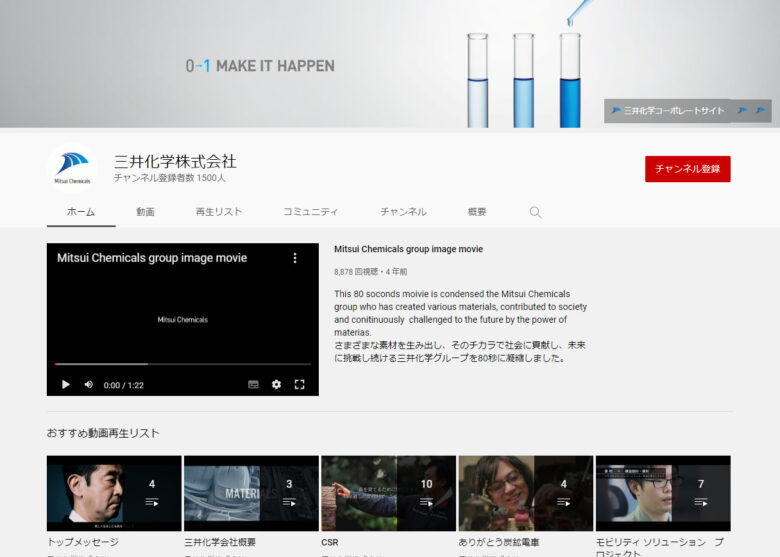Click the 8,878 回視聴 view count text
The width and height of the screenshot is (780, 557).
(356, 272)
